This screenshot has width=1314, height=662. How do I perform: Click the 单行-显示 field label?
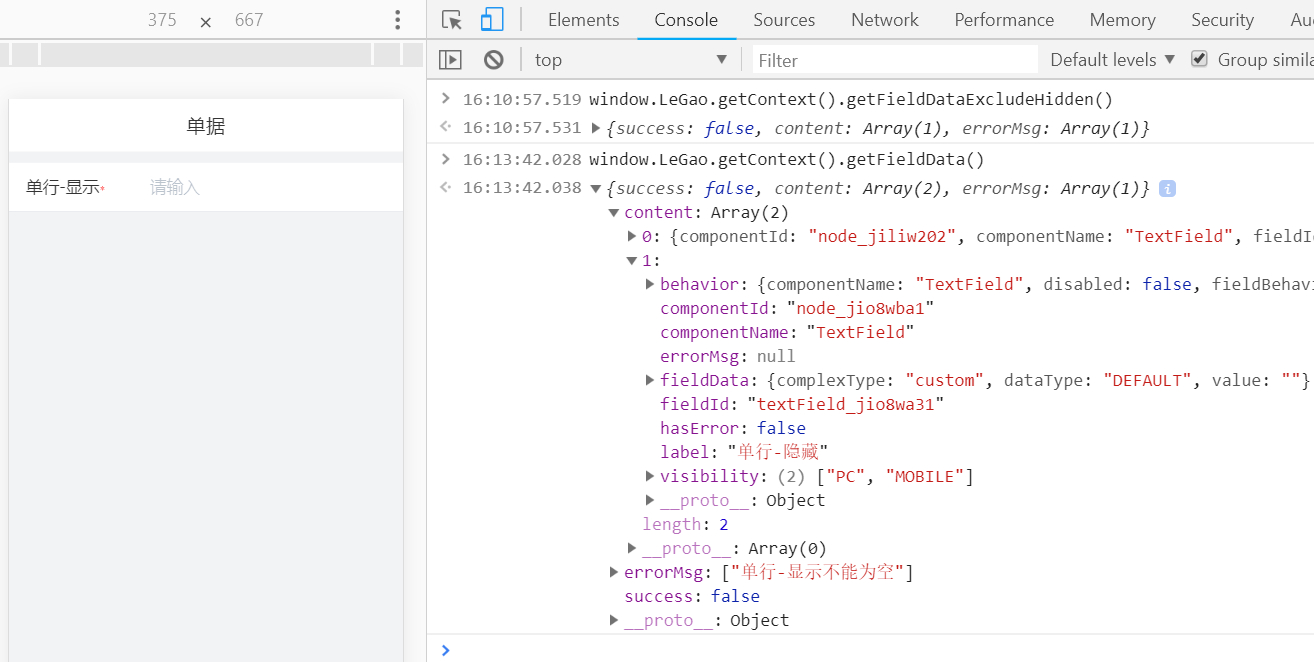64,187
